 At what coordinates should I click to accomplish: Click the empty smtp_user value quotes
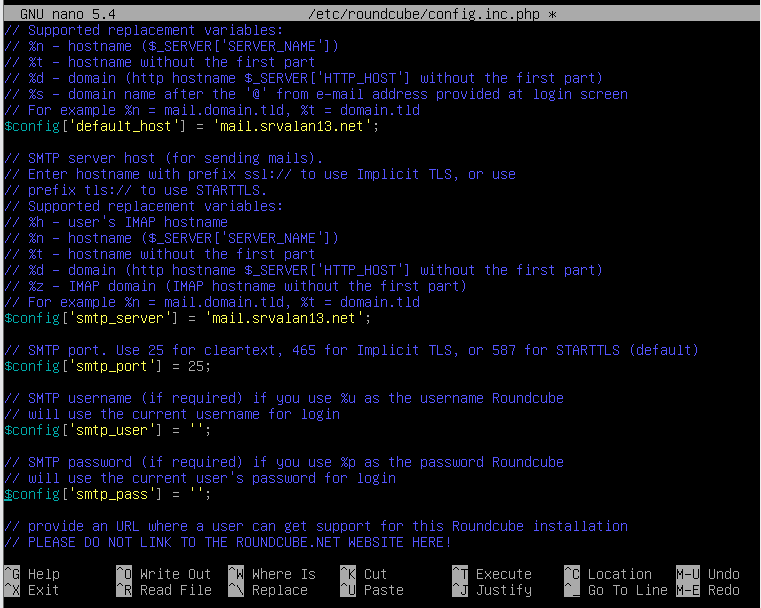coord(196,430)
